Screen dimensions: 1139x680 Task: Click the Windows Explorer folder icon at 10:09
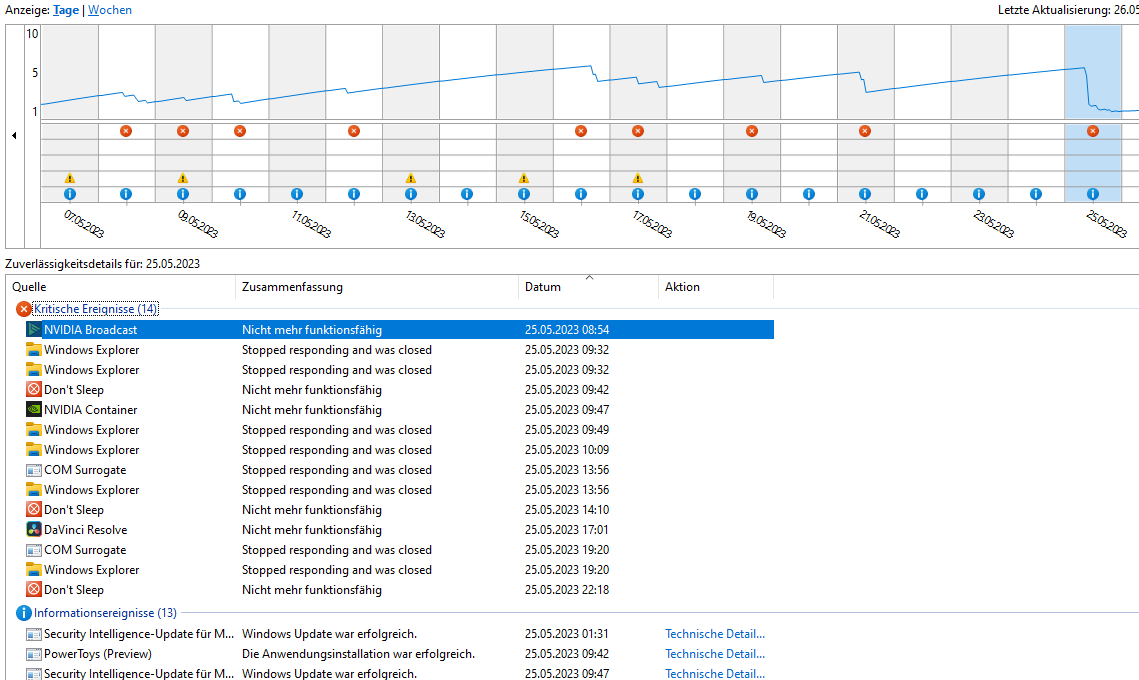pyautogui.click(x=33, y=450)
